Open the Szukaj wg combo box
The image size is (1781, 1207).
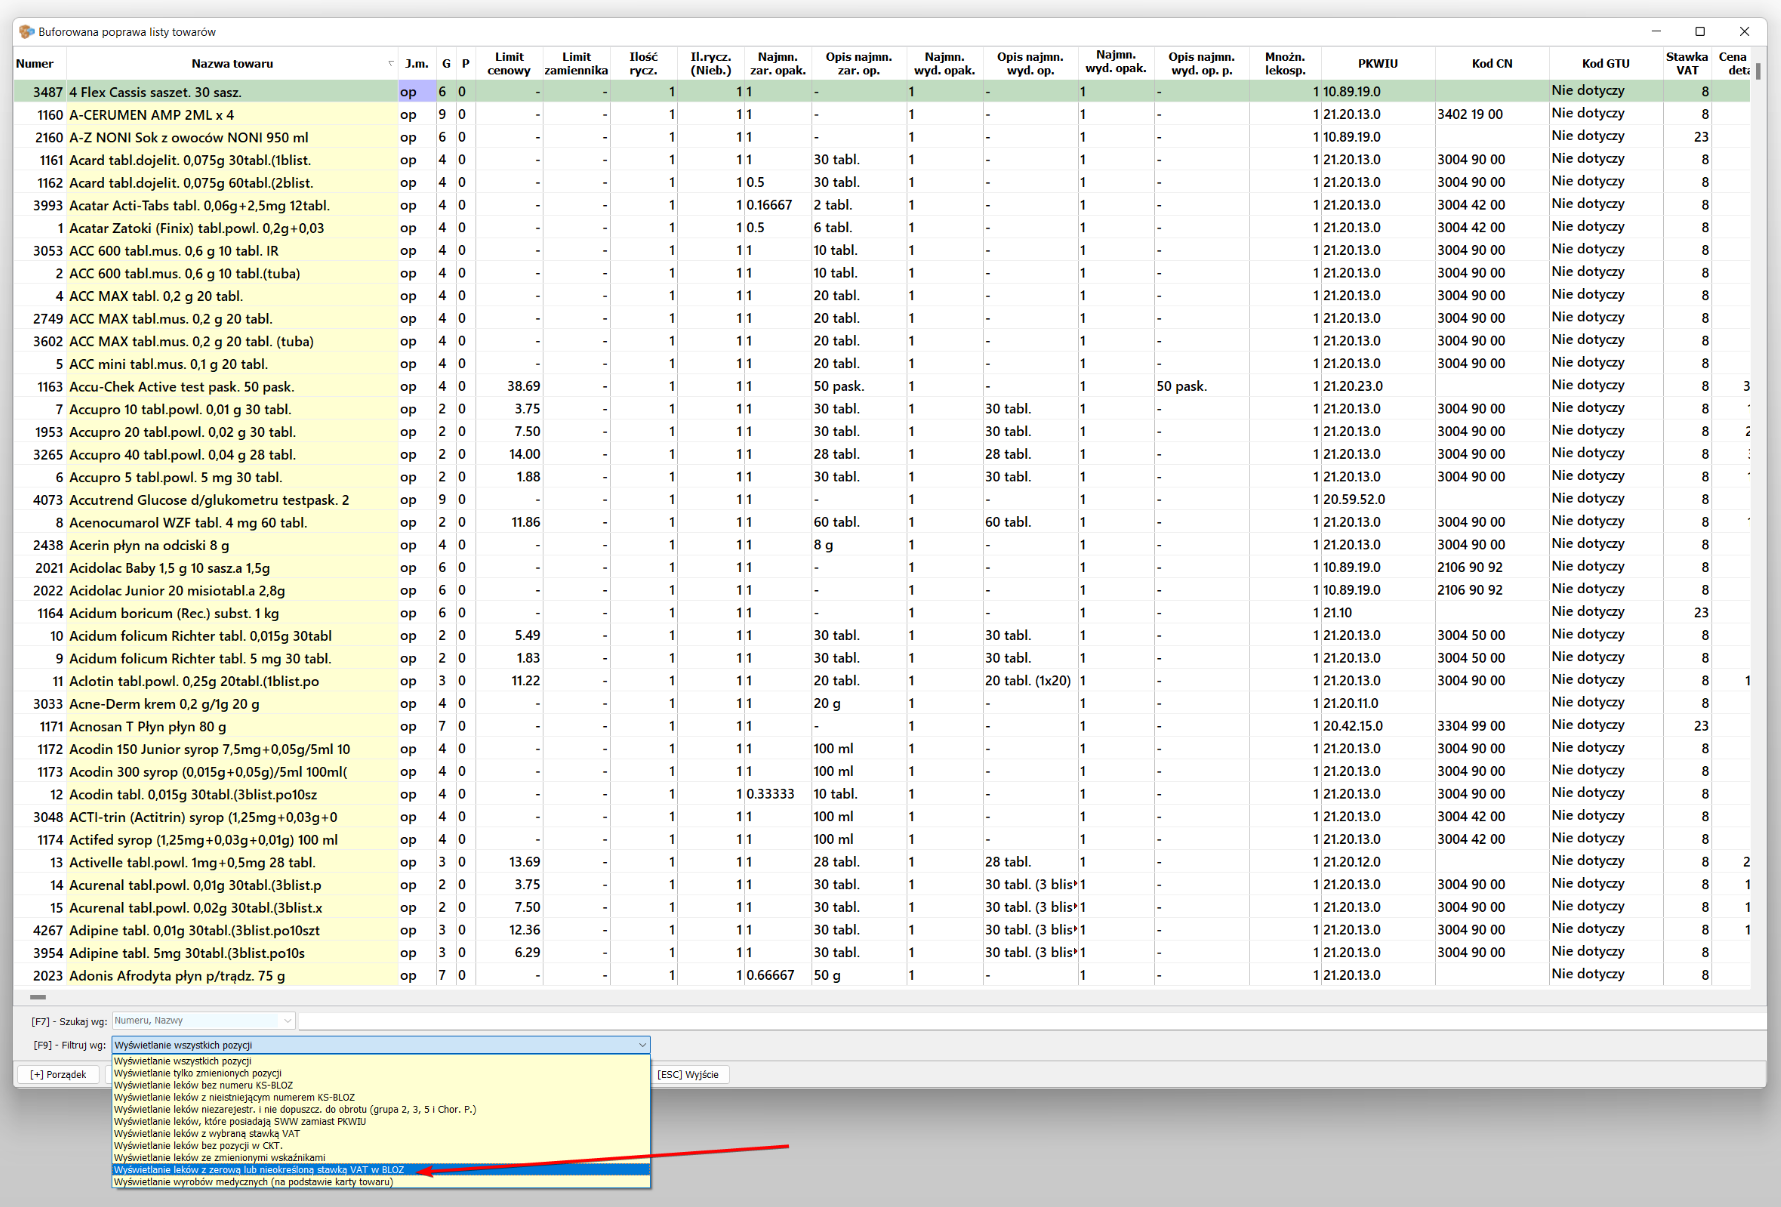[203, 1021]
